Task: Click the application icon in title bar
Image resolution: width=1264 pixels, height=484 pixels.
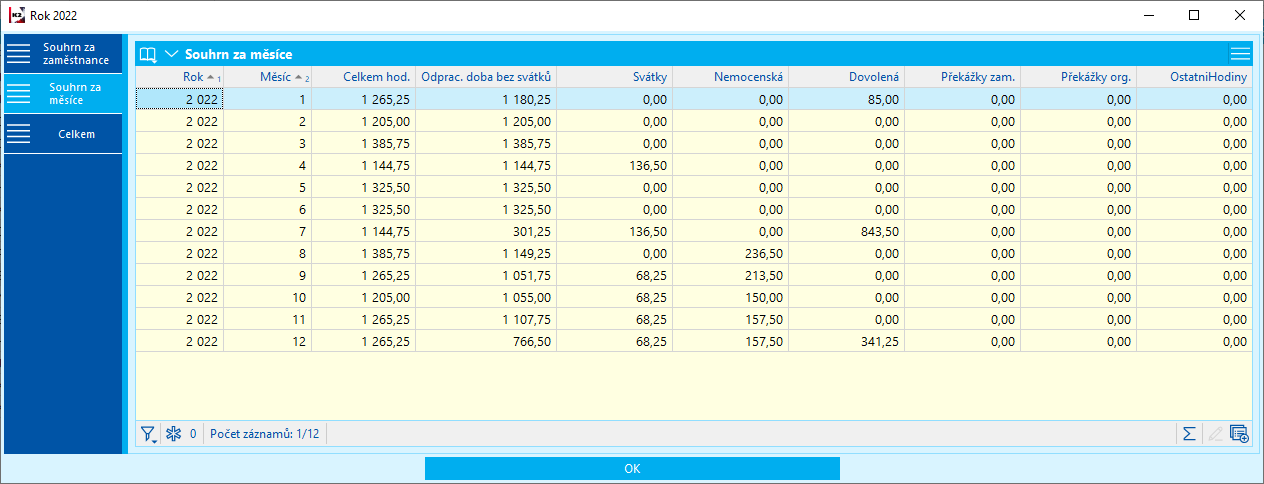Action: point(17,15)
